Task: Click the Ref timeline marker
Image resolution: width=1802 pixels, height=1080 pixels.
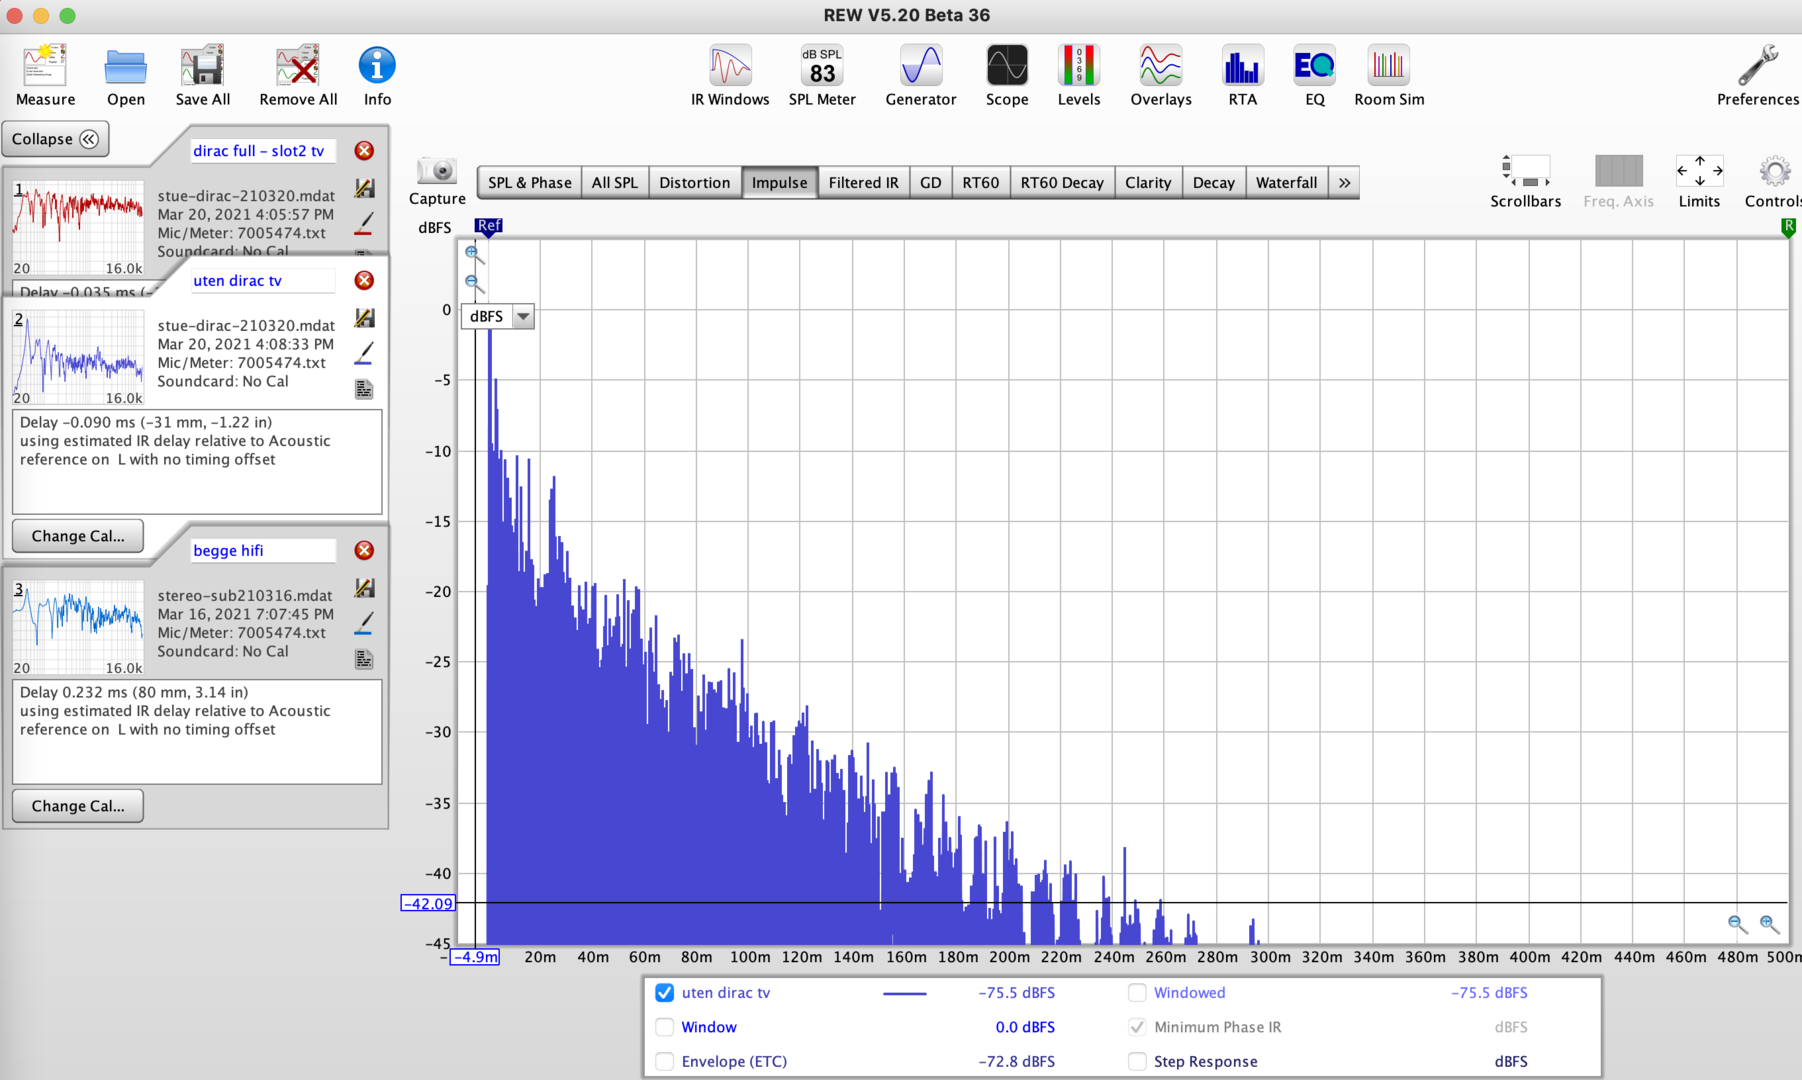Action: coord(488,226)
